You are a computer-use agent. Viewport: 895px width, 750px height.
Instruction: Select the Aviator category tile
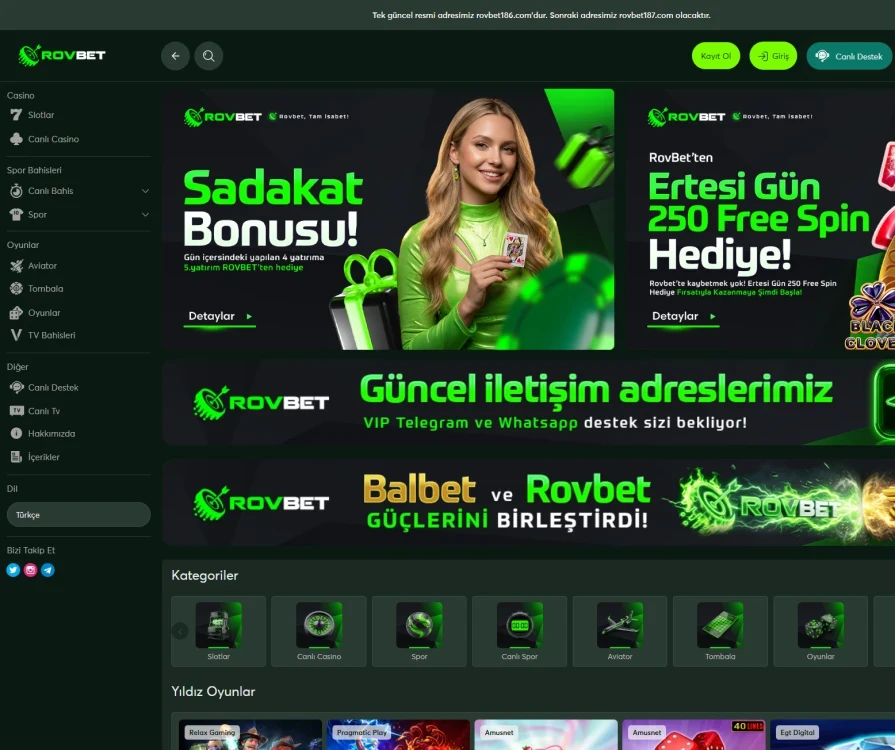tap(620, 631)
